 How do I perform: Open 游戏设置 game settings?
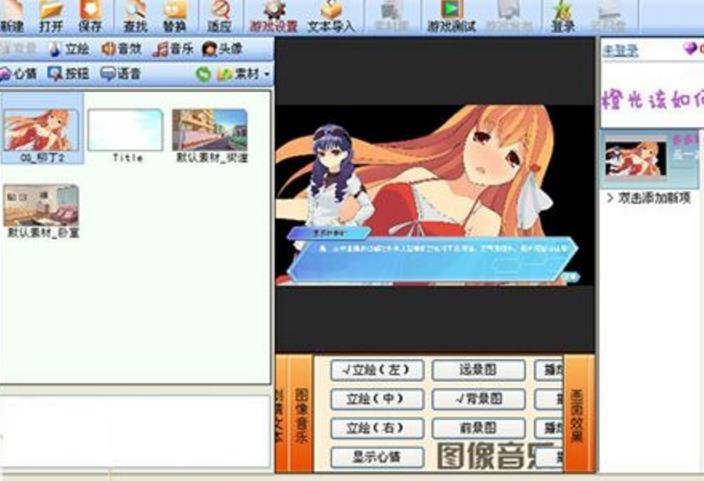(274, 16)
